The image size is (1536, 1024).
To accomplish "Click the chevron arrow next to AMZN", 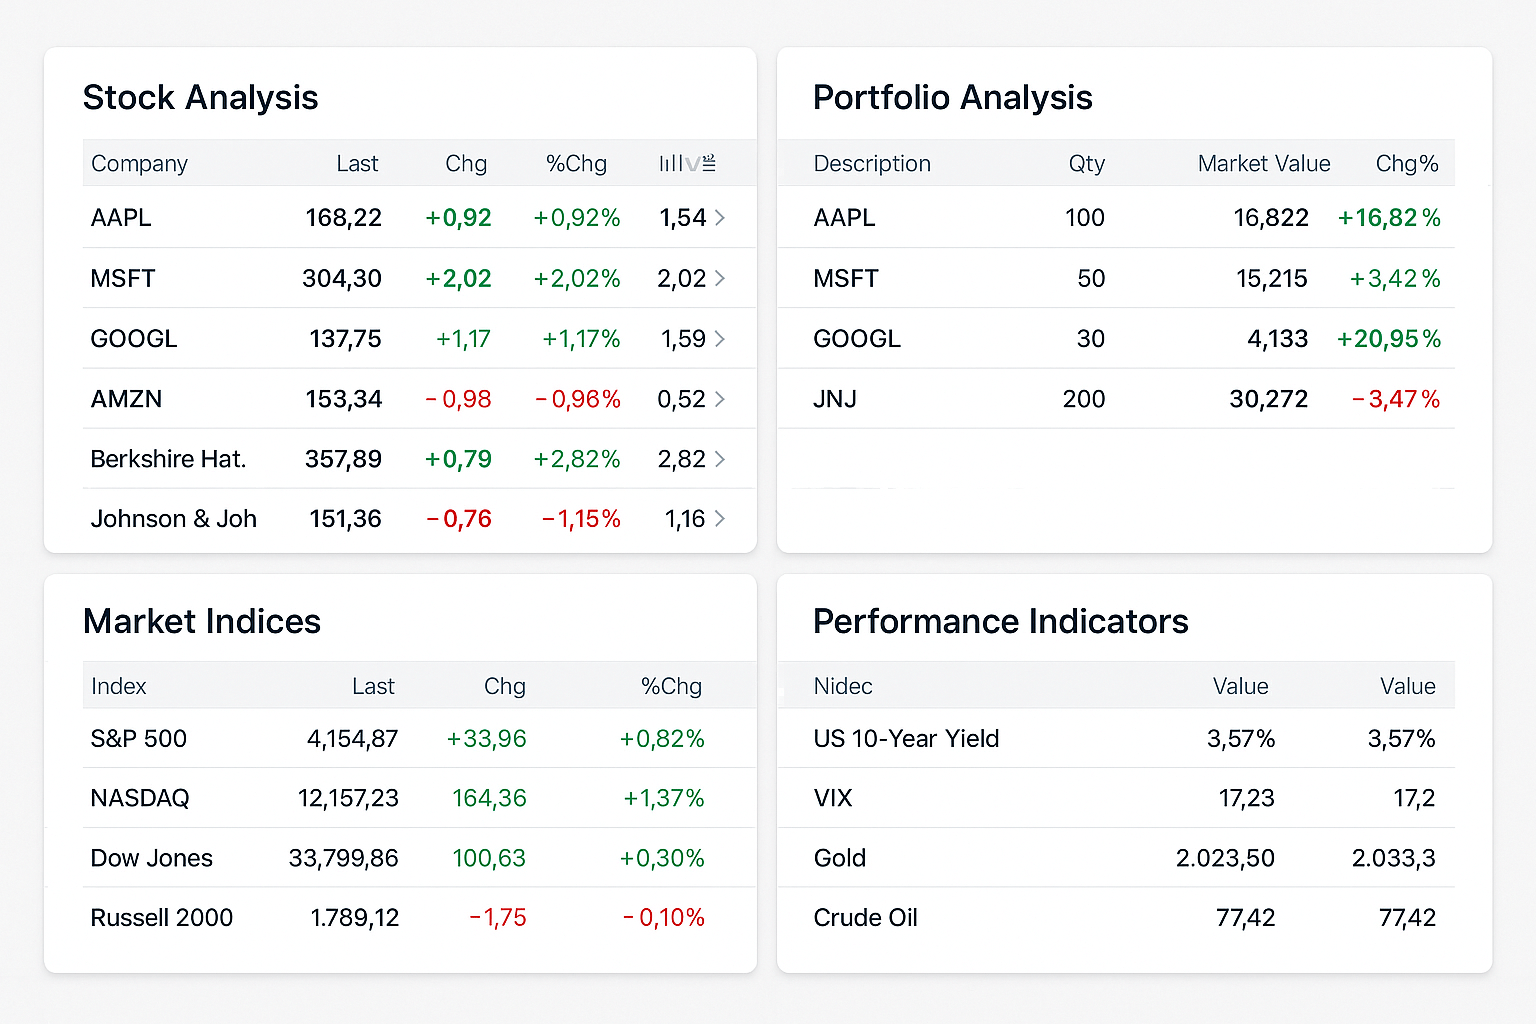I will click(722, 398).
